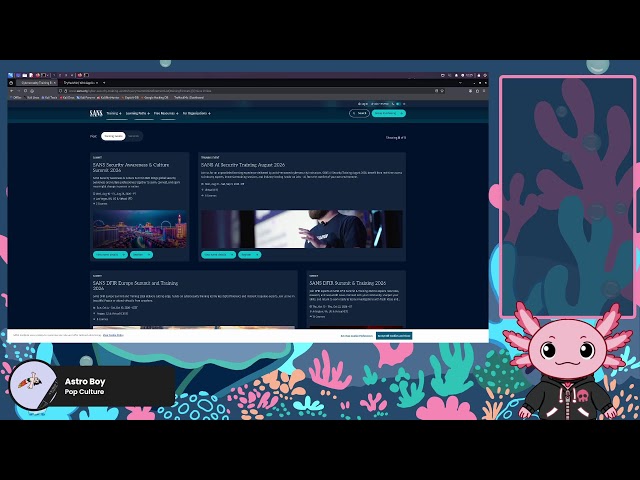640x480 pixels.
Task: Open the Kali applications menu icon
Action: tap(11, 75)
